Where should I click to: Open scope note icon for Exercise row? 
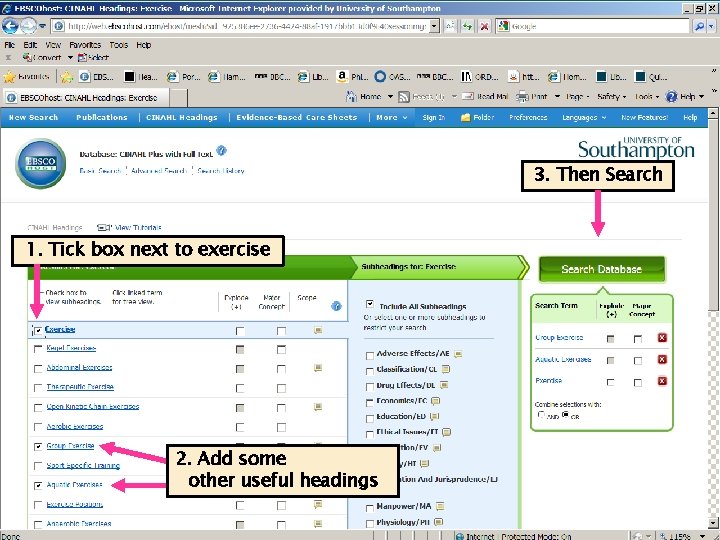pos(318,330)
